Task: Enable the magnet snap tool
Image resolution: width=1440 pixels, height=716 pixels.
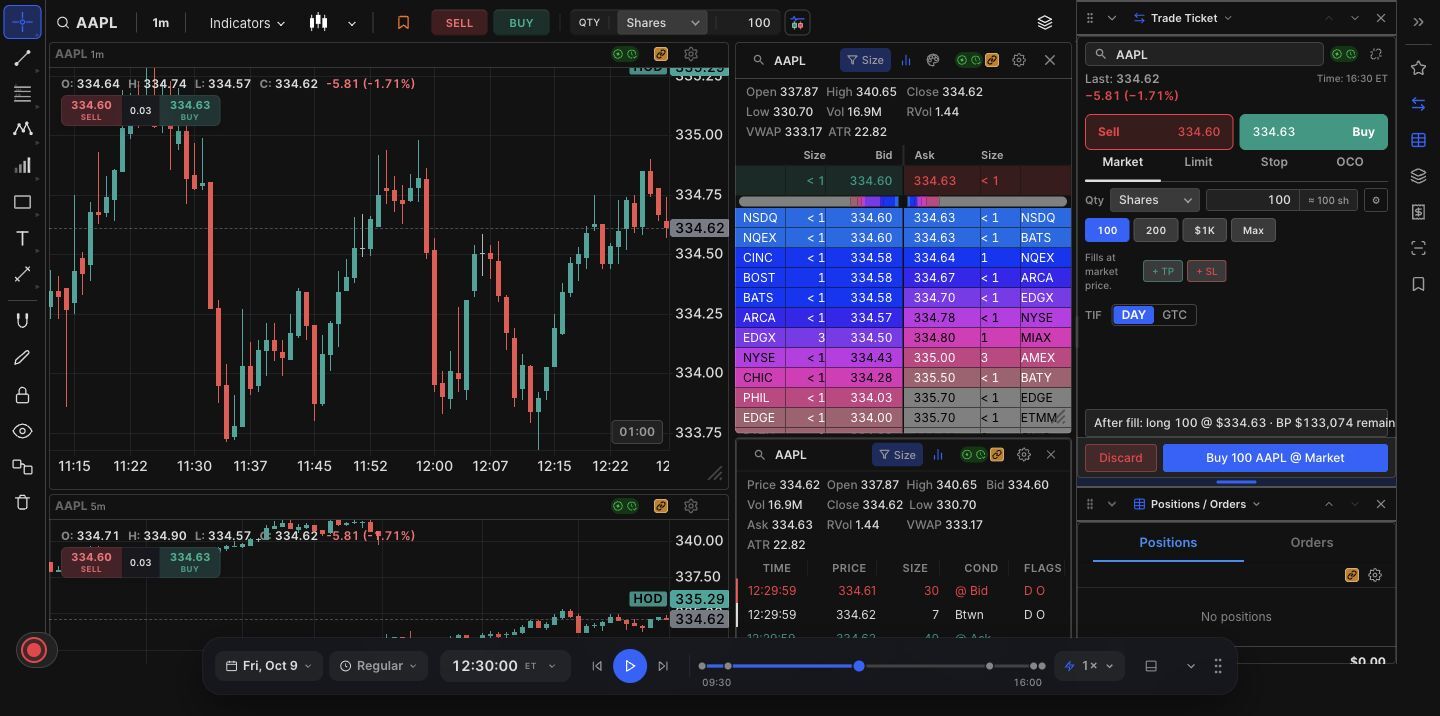Action: (x=22, y=321)
